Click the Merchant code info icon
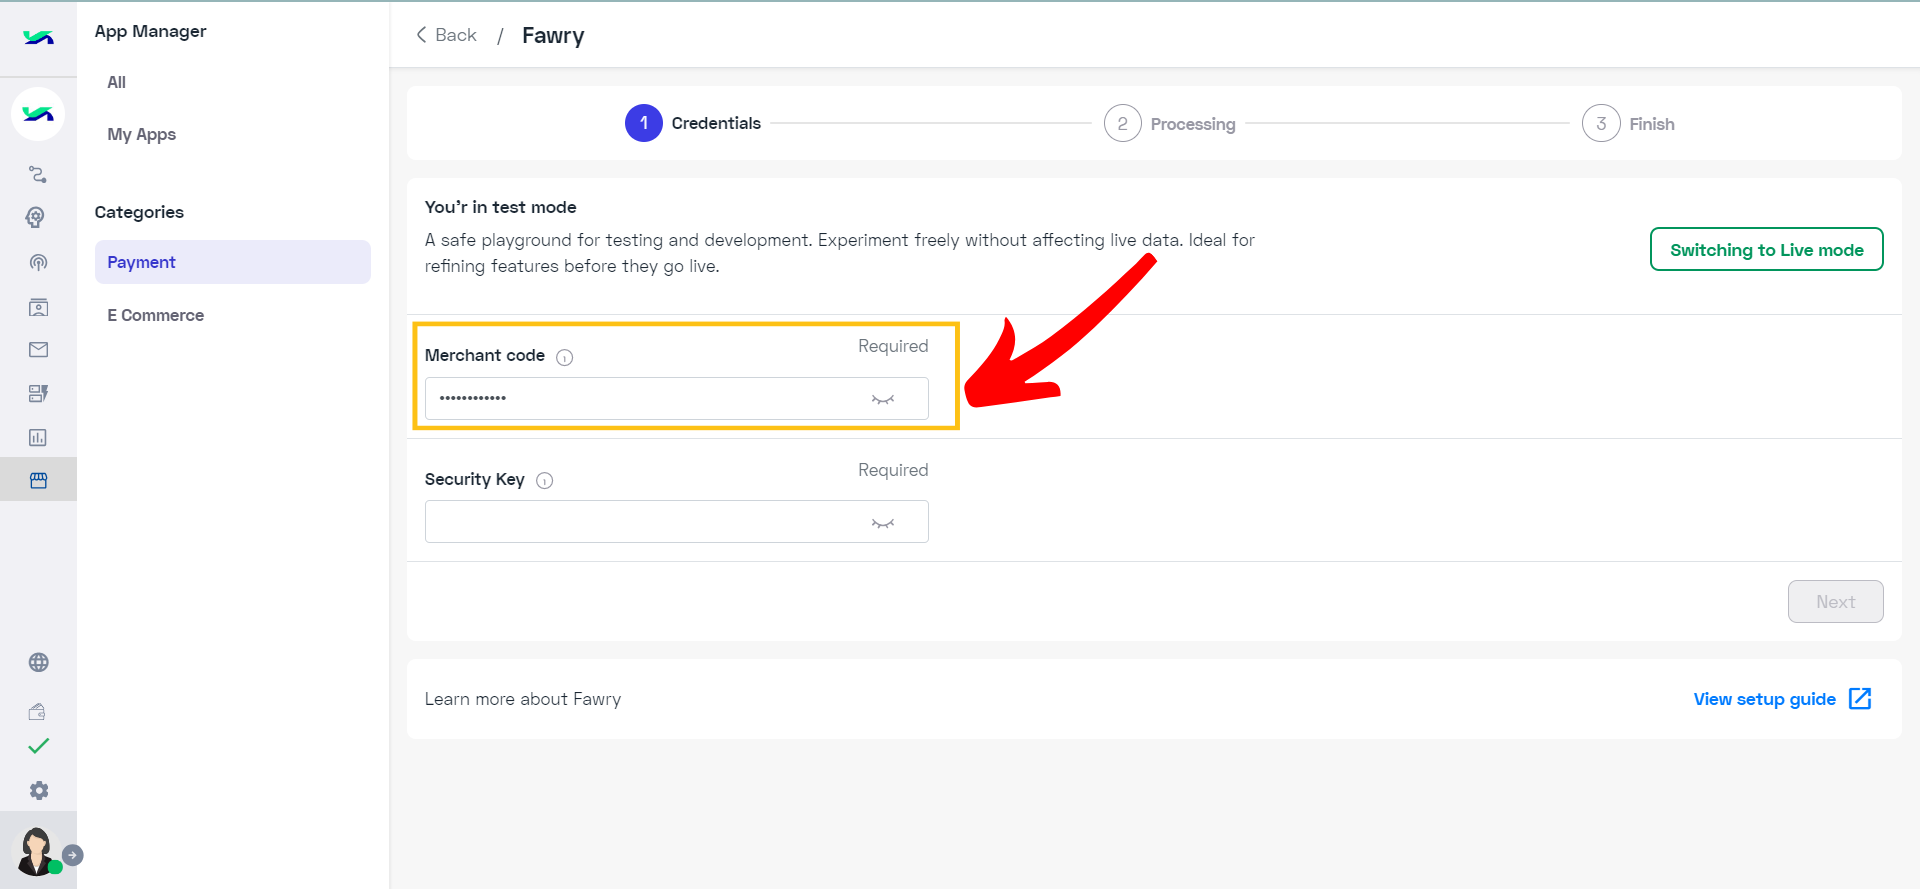Image resolution: width=1920 pixels, height=889 pixels. tap(564, 357)
